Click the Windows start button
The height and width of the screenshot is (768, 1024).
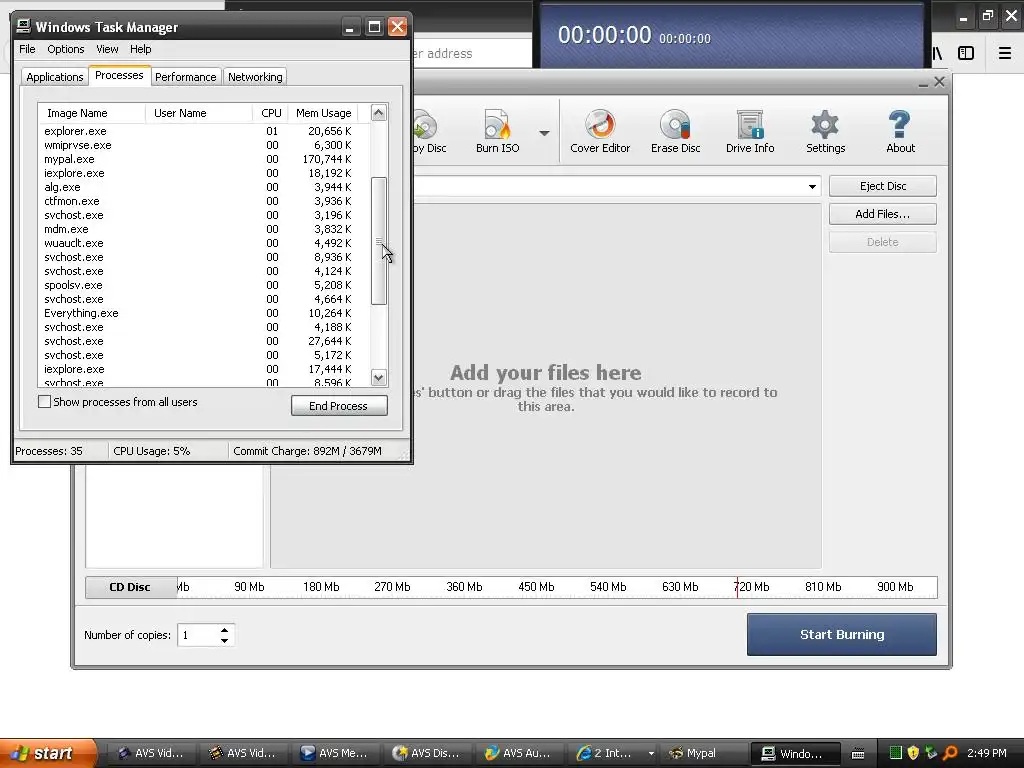pos(47,753)
